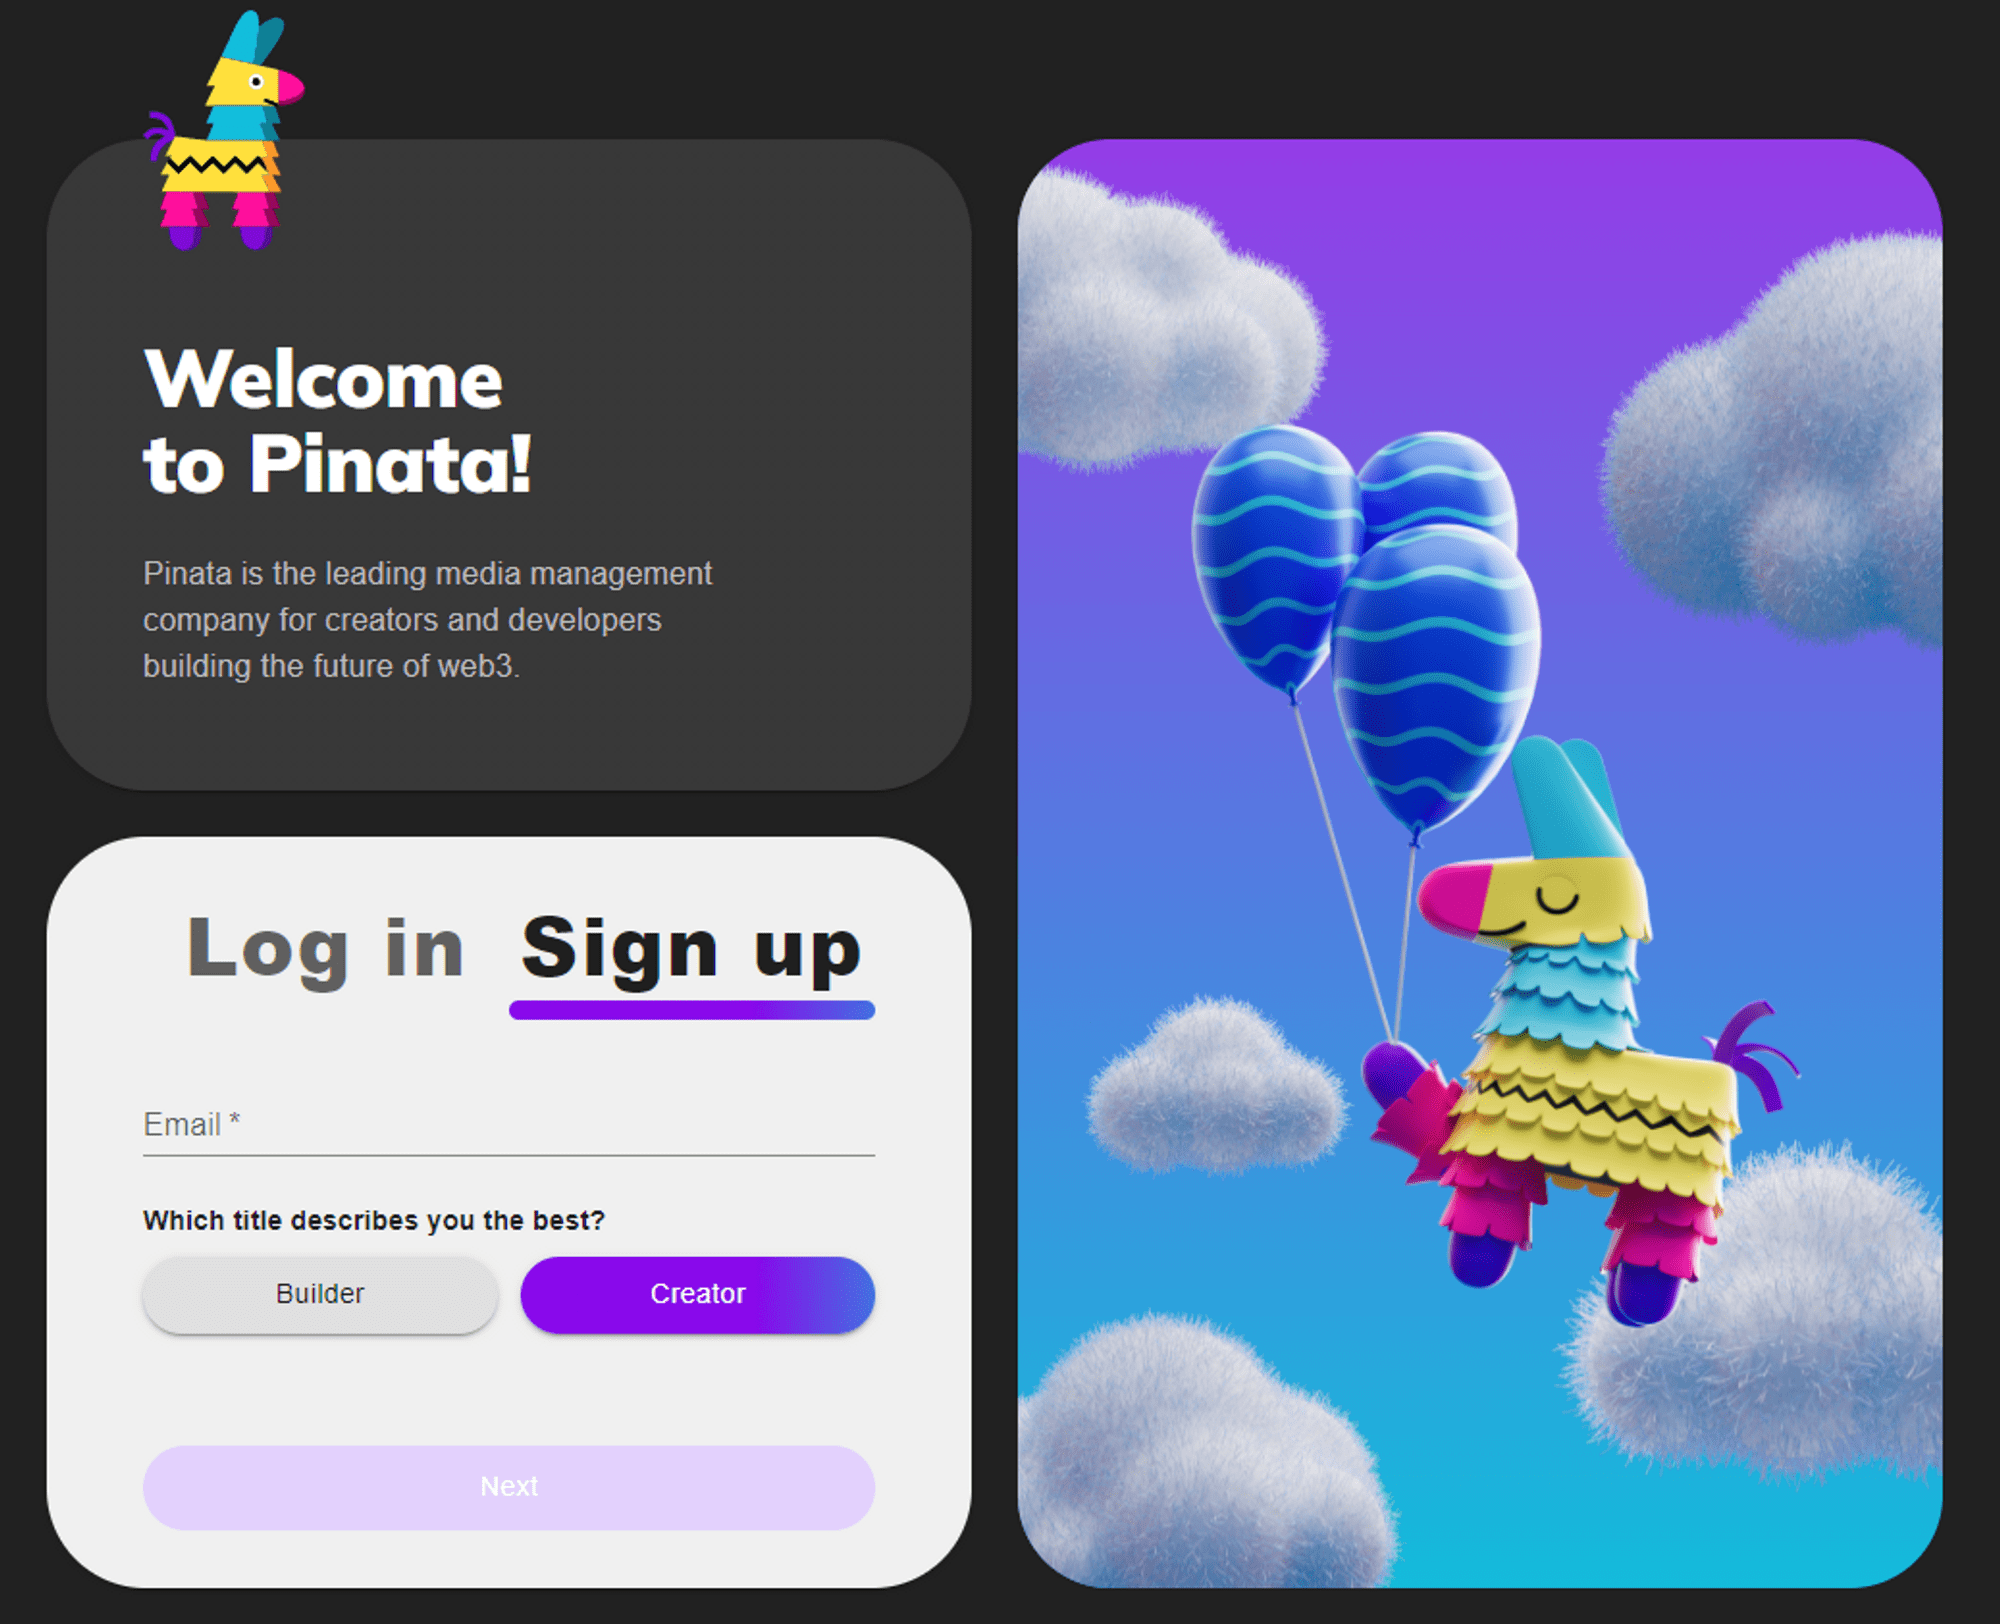Click the Pinata llama logo
The width and height of the screenshot is (2000, 1624).
[224, 130]
